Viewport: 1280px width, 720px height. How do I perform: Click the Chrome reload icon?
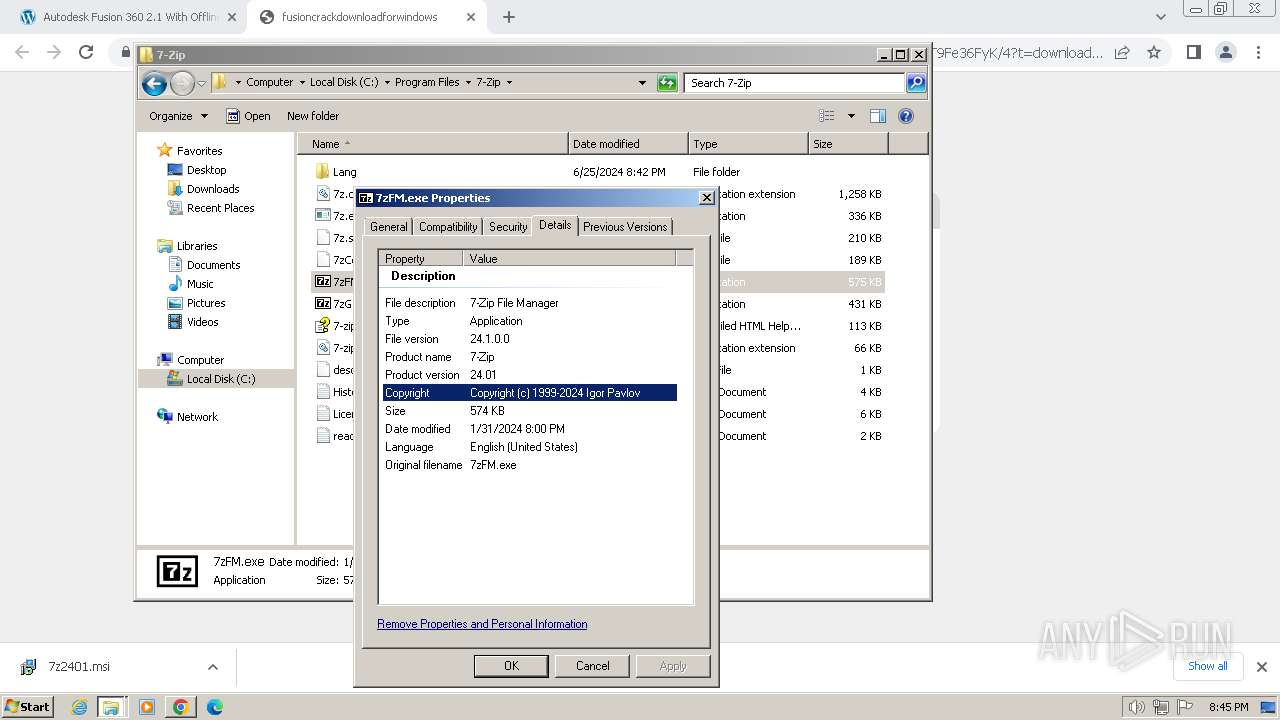[x=86, y=52]
